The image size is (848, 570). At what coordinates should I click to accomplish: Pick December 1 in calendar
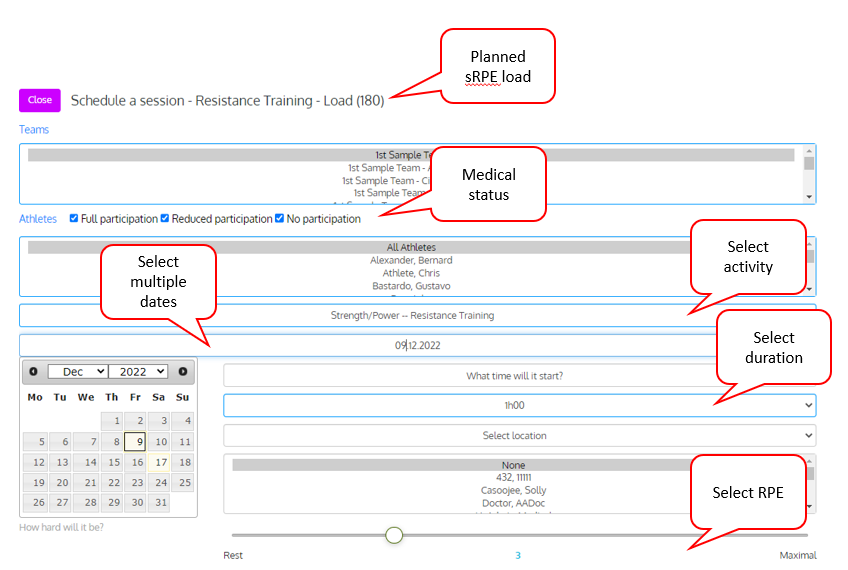pos(111,421)
